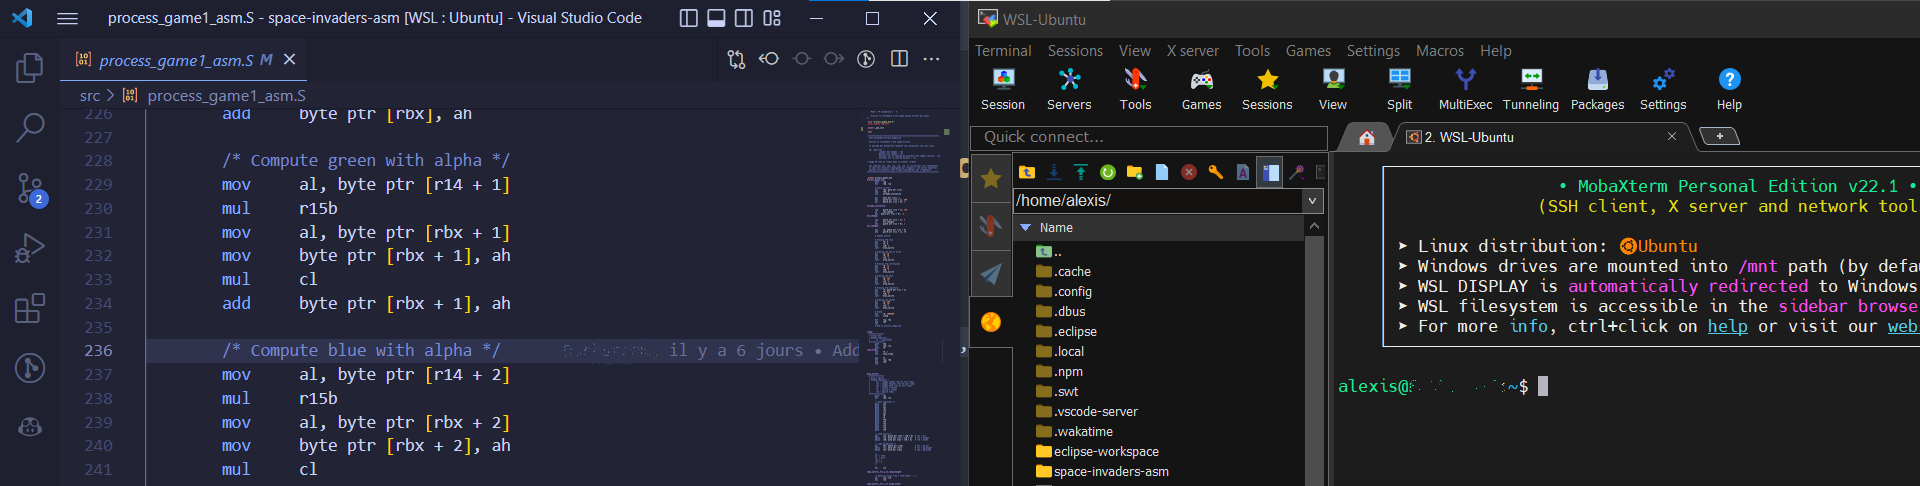
Task: Toggle the bottom panel in VS Code
Action: (716, 18)
